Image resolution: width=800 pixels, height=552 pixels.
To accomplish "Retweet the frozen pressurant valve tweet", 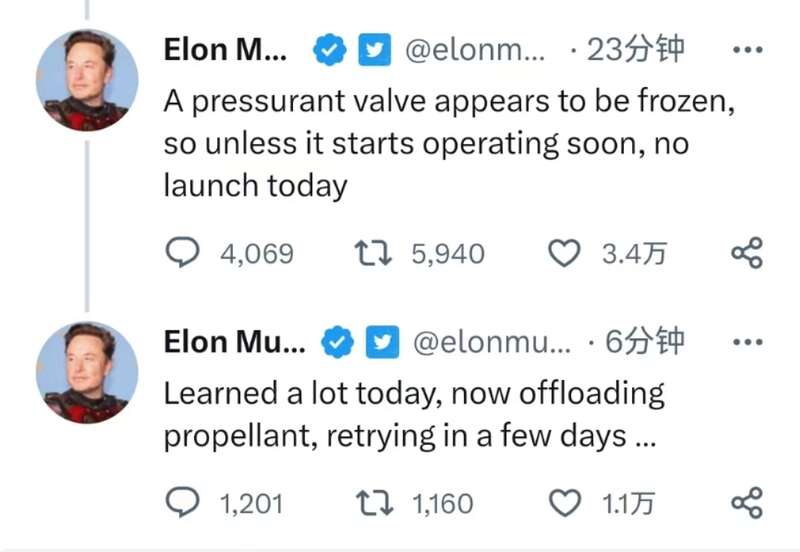I will coord(375,254).
